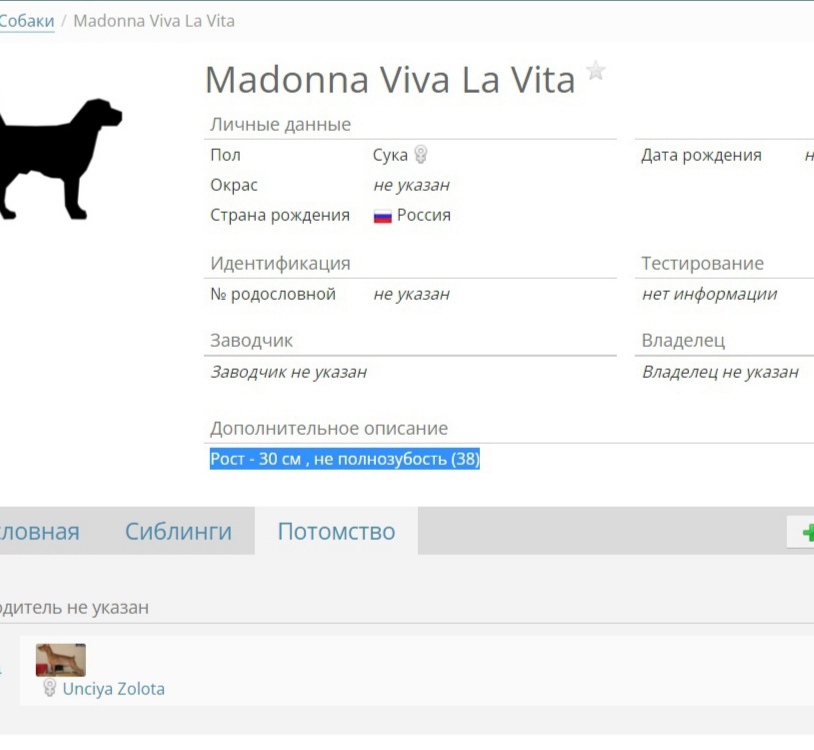Click the female icon beside Unciya Zolota
This screenshot has width=814, height=750.
[49, 688]
